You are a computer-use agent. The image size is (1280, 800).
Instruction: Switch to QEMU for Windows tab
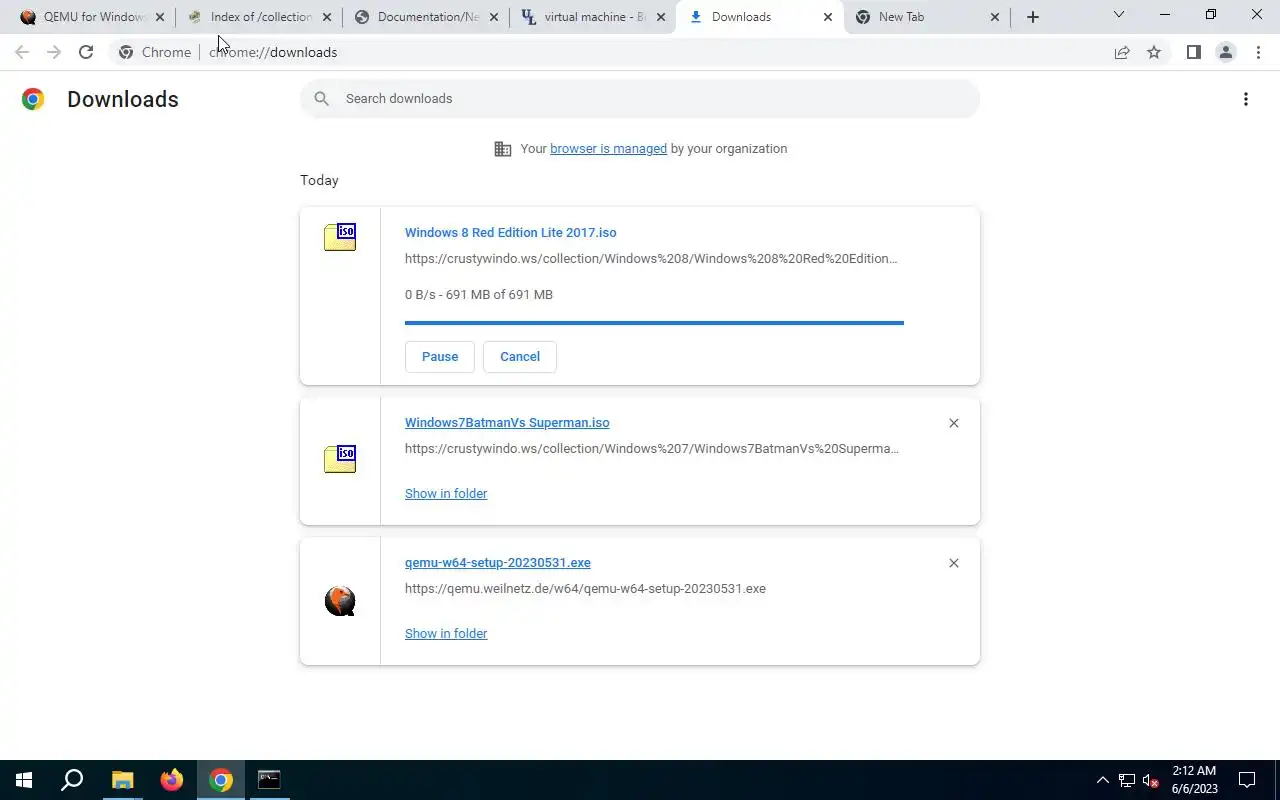(85, 17)
